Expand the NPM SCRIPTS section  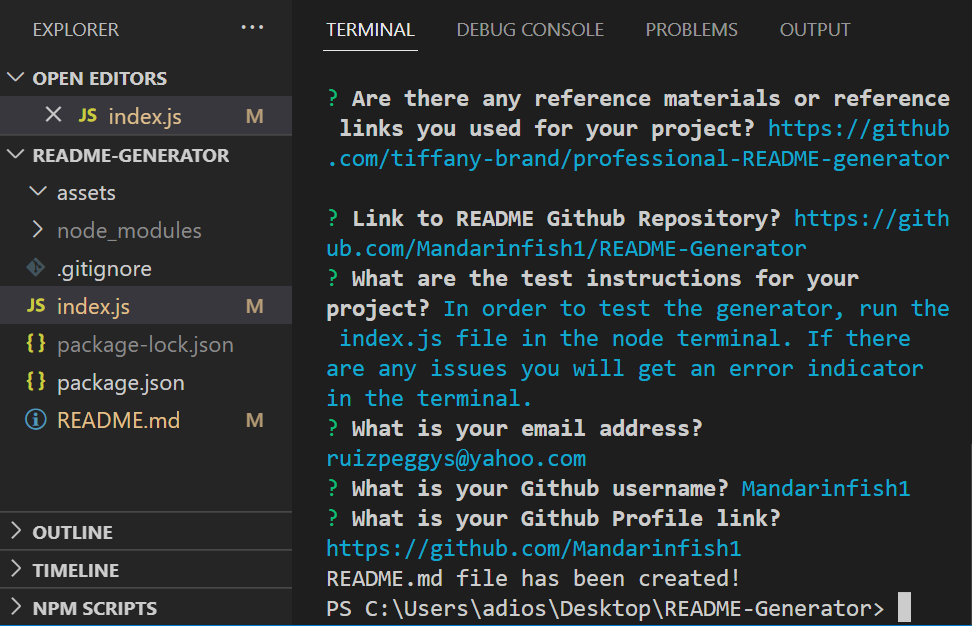coord(16,607)
